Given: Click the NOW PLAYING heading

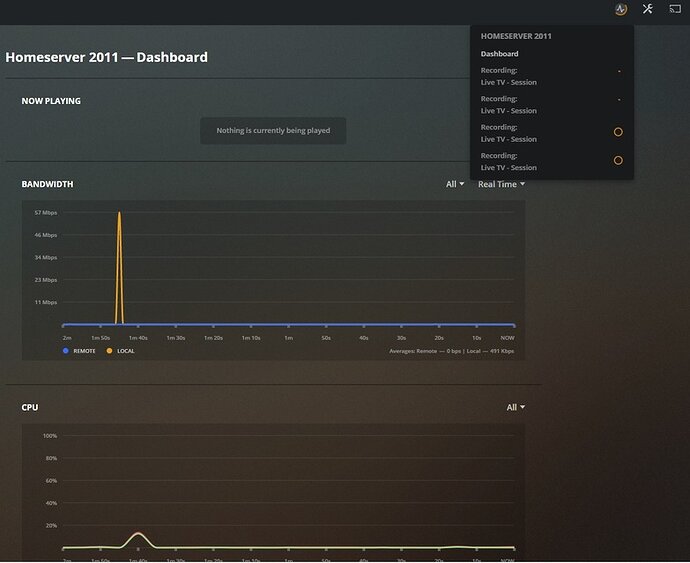Looking at the screenshot, I should click(51, 101).
